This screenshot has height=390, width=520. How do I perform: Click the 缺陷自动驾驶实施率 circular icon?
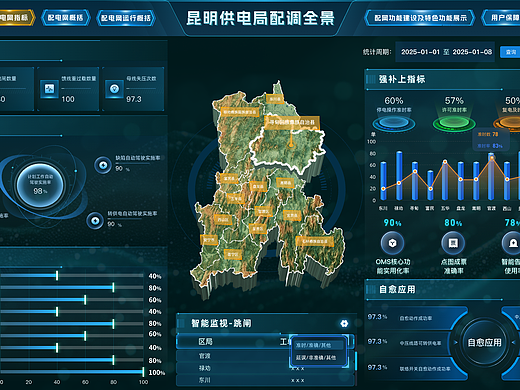(103, 165)
